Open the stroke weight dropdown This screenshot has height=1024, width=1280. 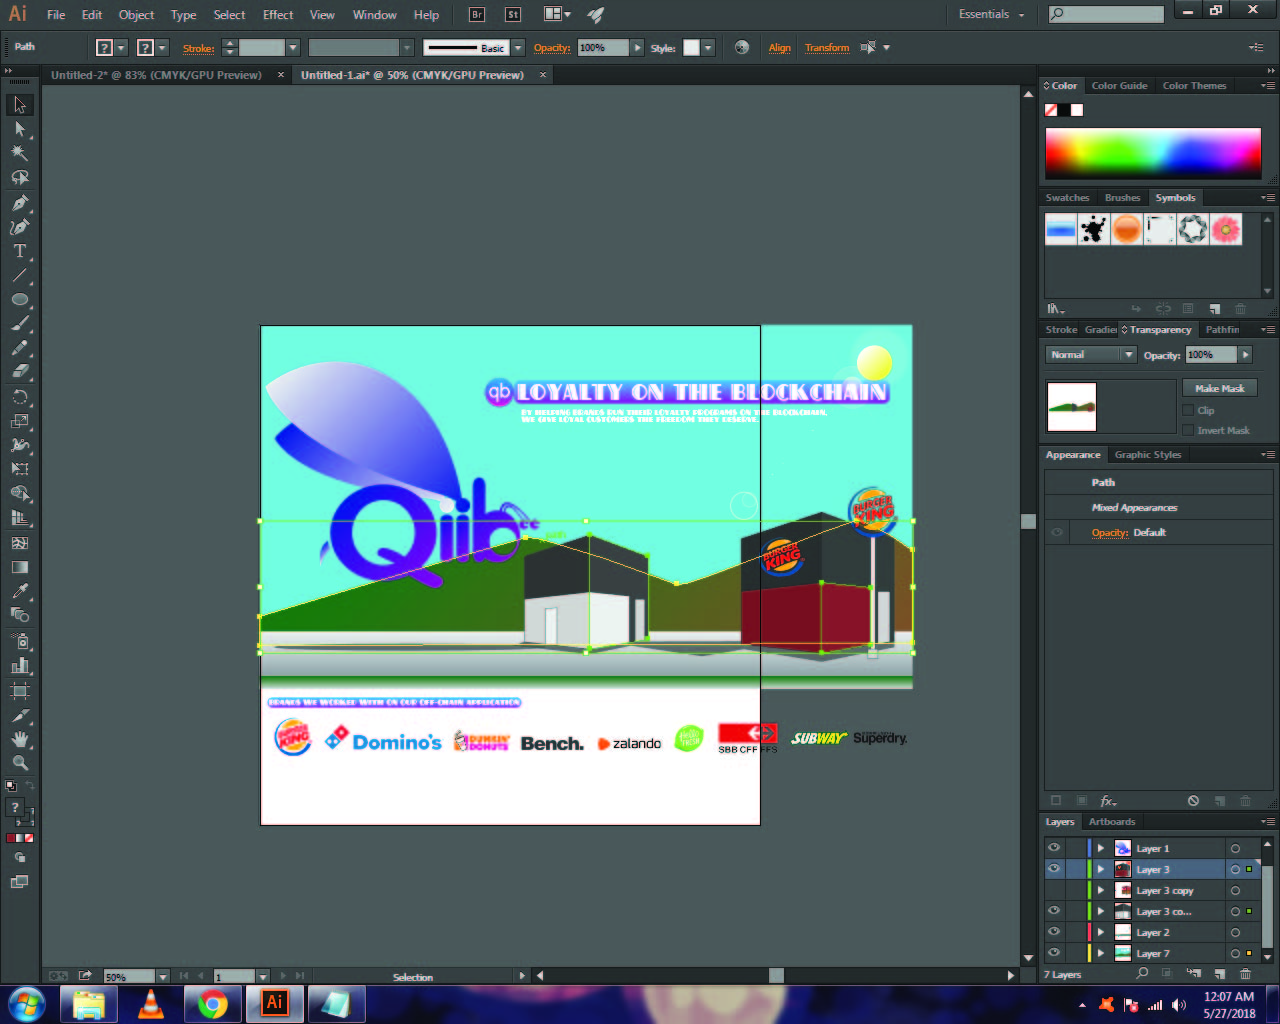pos(293,47)
